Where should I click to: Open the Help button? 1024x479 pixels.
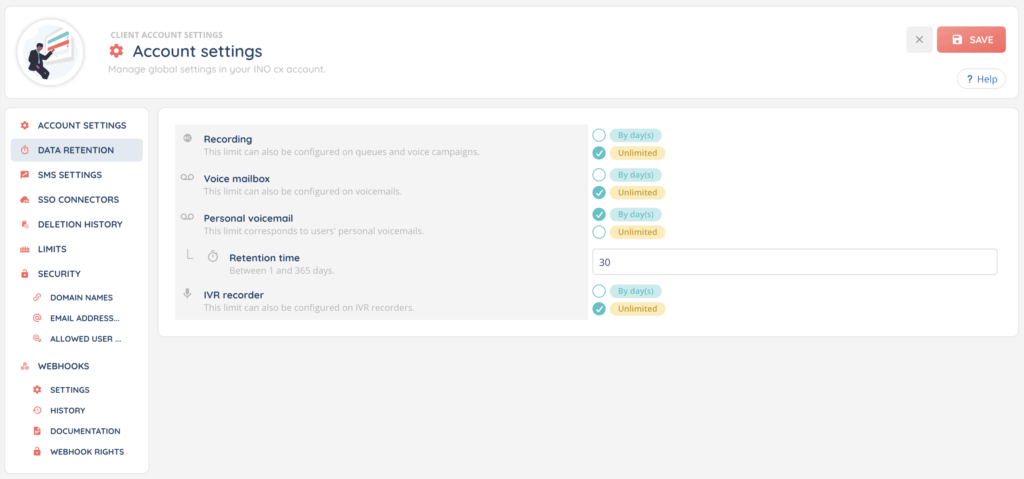(981, 79)
